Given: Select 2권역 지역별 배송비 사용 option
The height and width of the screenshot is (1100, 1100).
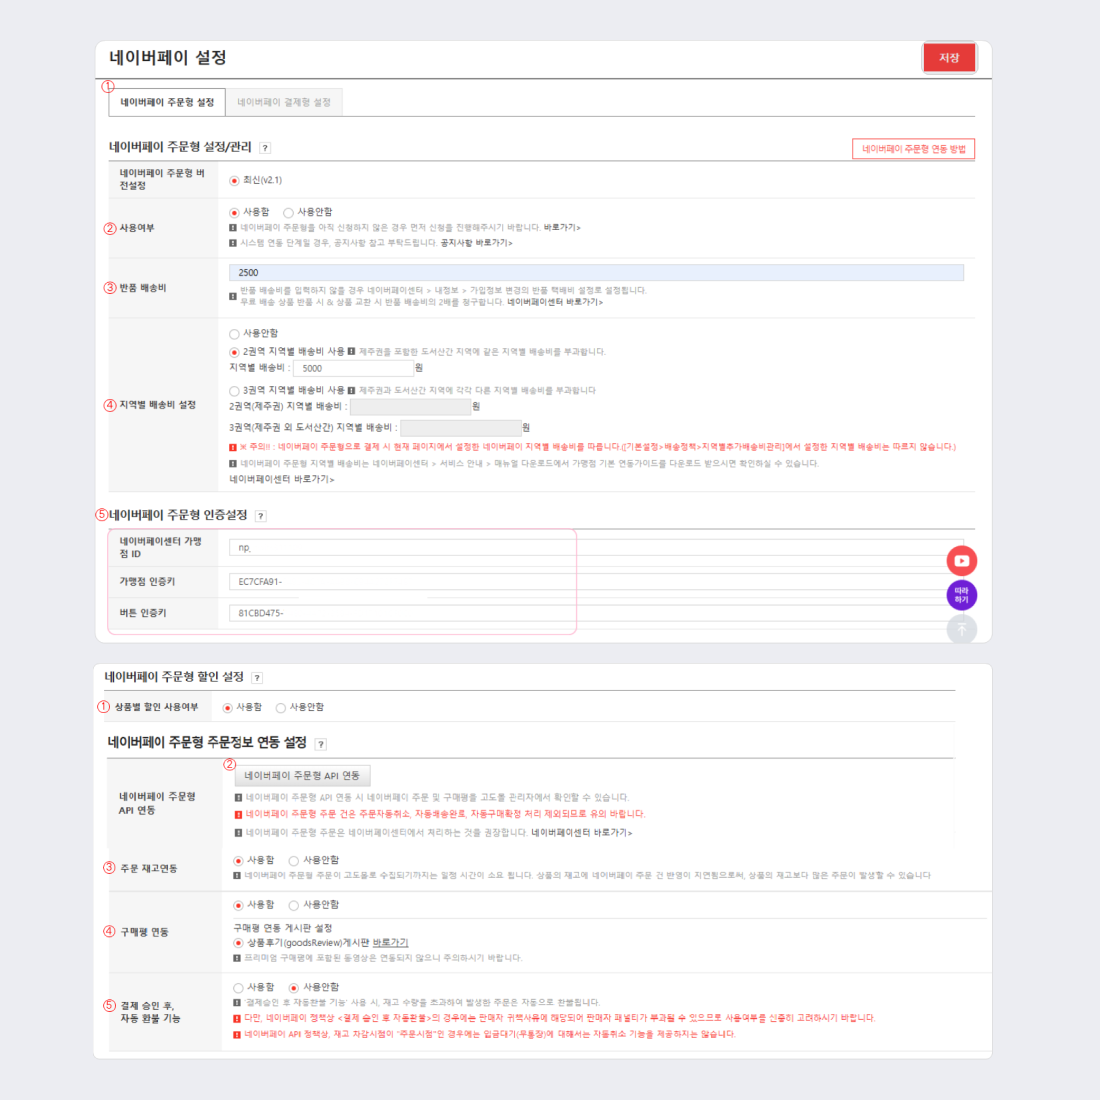Looking at the screenshot, I should 234,352.
